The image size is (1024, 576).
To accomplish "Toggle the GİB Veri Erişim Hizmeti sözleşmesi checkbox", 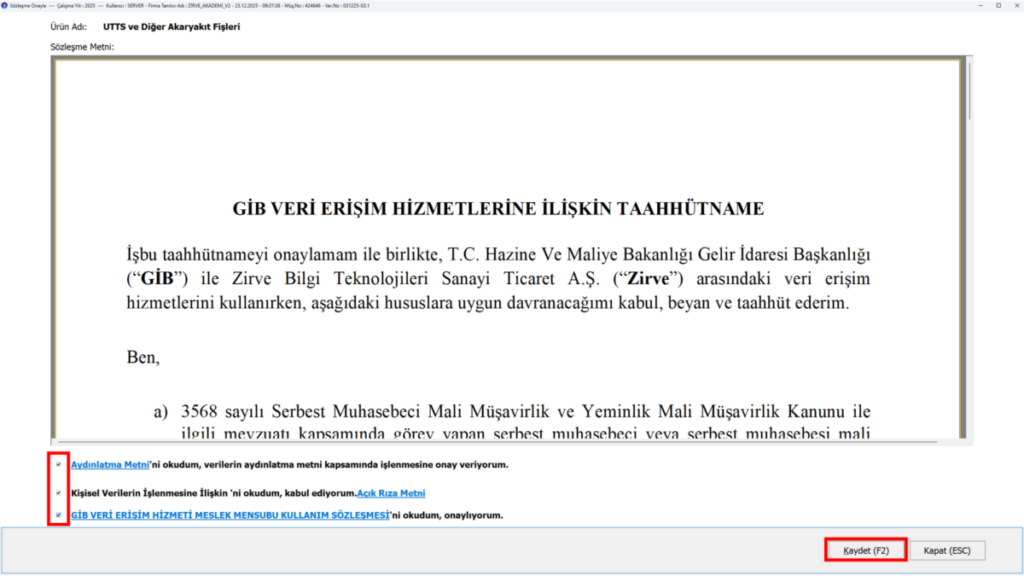I will 58,515.
